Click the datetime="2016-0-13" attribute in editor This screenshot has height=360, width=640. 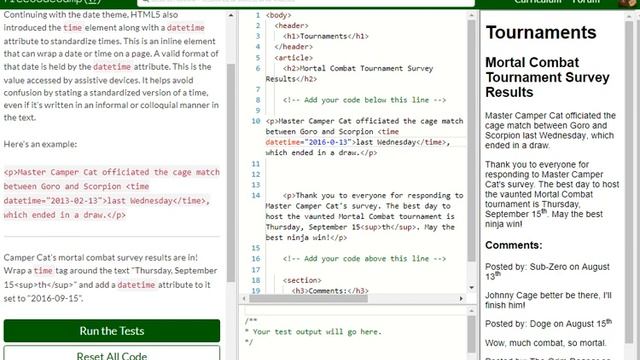309,142
